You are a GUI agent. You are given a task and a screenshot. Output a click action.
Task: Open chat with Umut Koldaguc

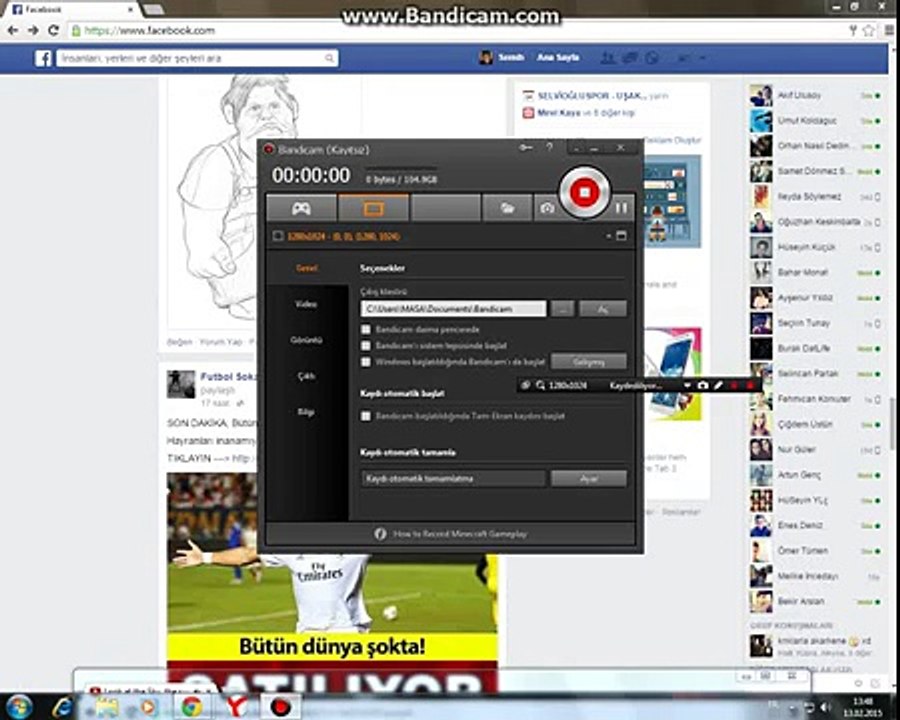816,121
